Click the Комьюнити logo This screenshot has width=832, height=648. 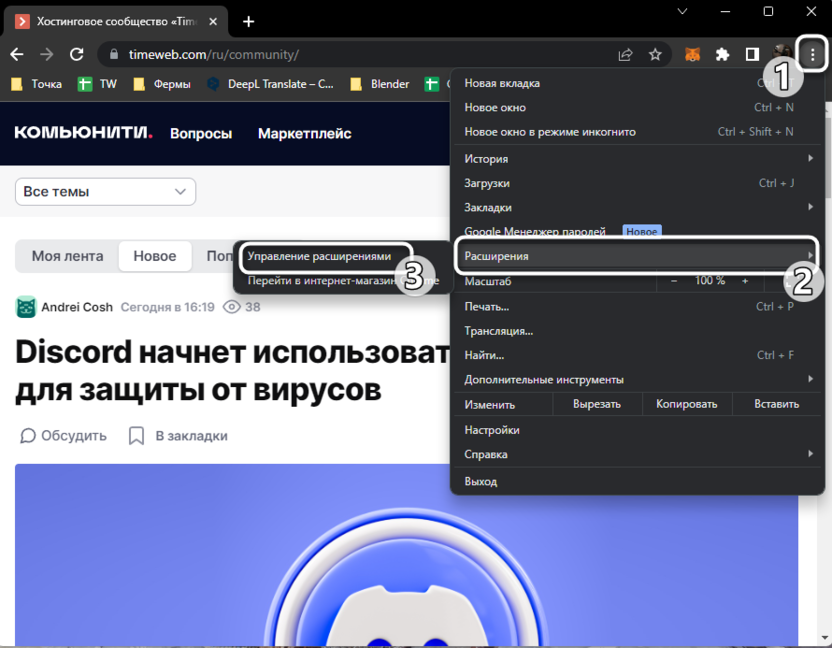click(83, 133)
